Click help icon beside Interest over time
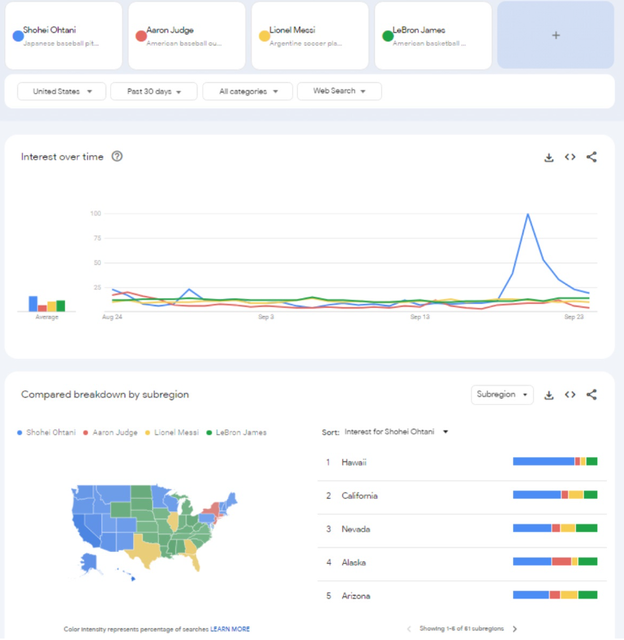Screen dimensions: 624x640 [x=117, y=156]
